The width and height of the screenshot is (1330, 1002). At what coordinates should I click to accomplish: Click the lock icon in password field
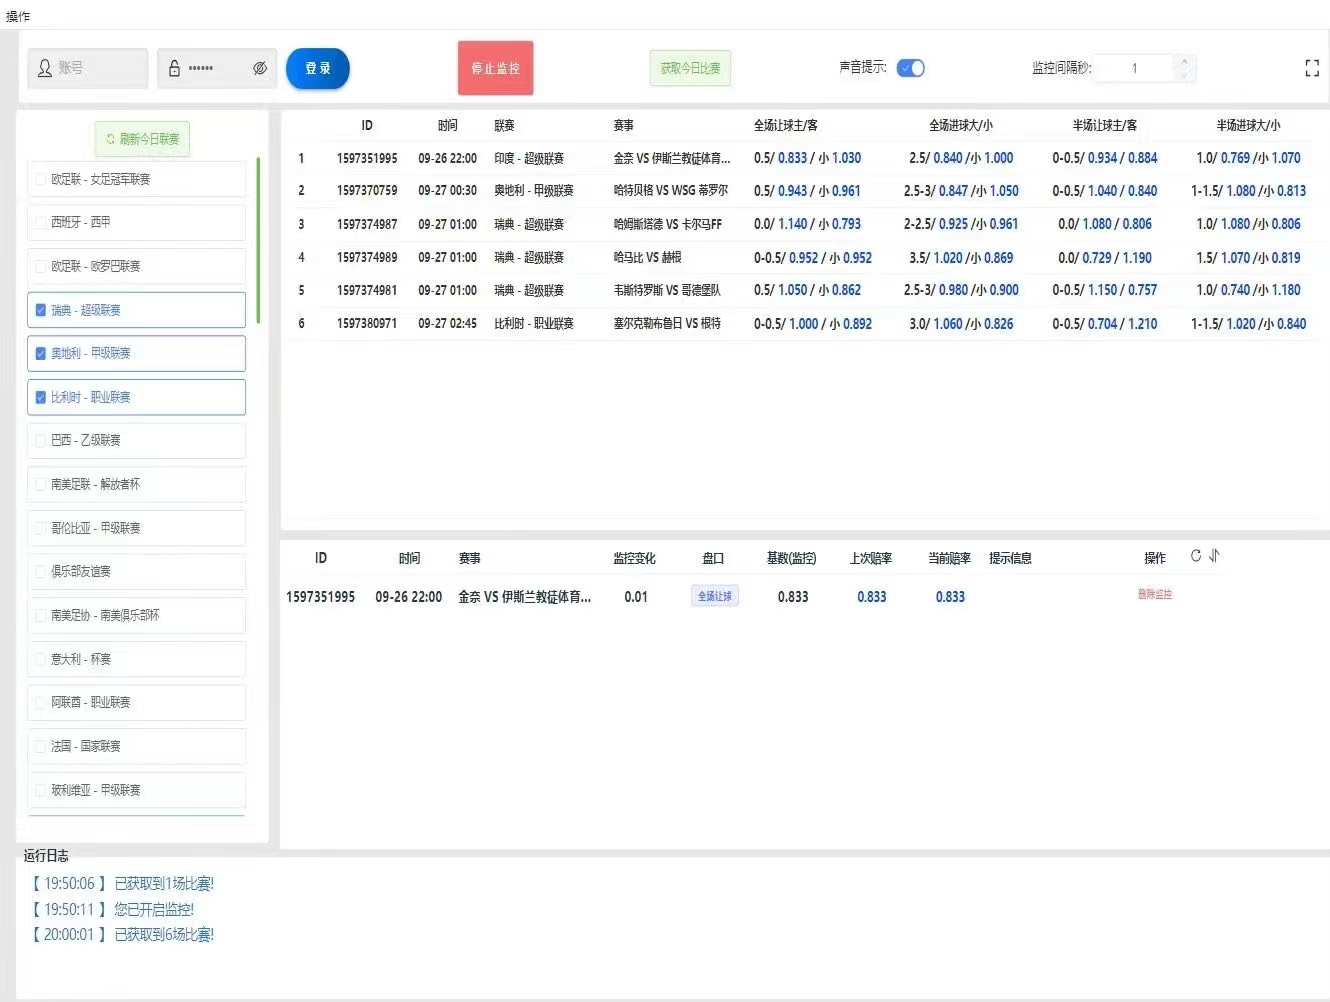tap(174, 68)
